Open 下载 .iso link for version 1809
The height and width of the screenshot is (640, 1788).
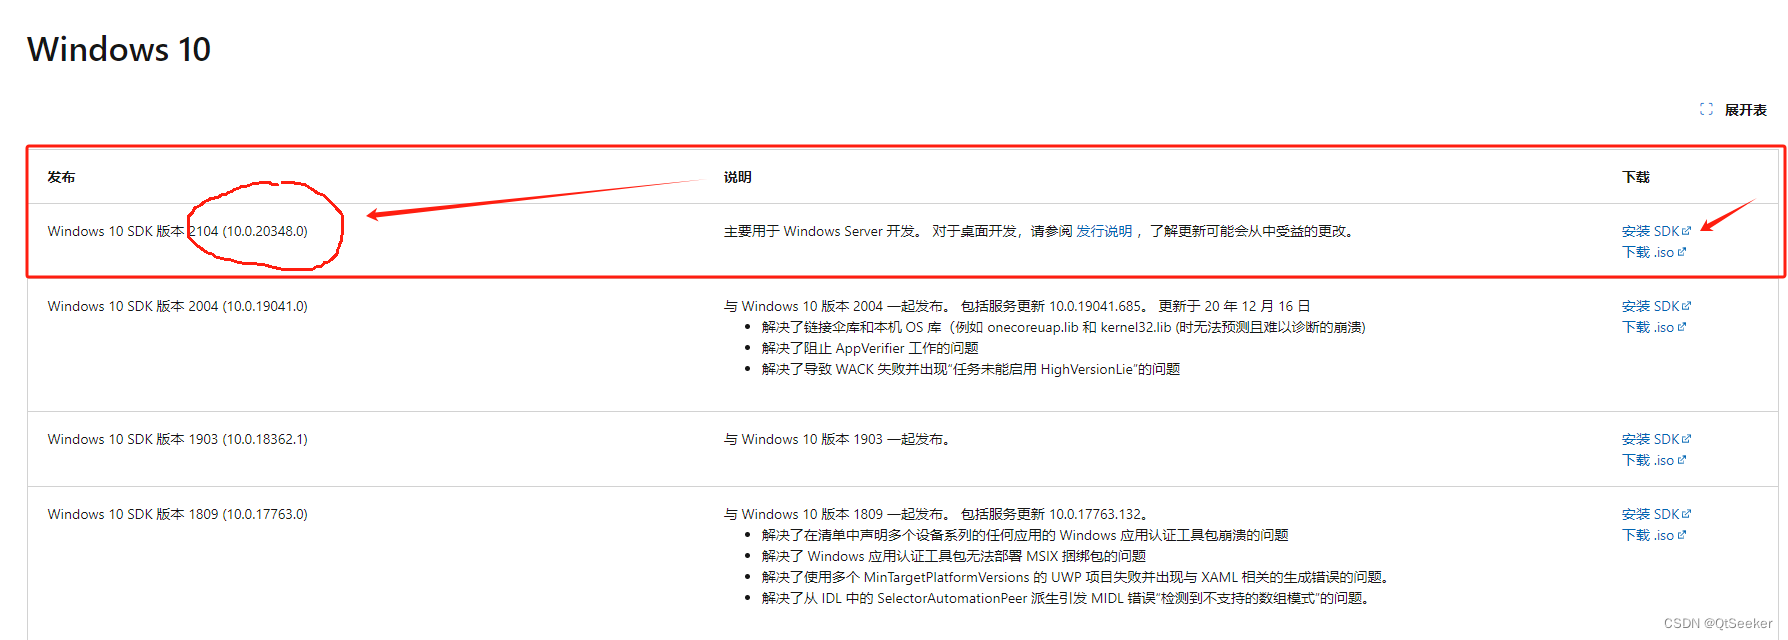(x=1654, y=535)
